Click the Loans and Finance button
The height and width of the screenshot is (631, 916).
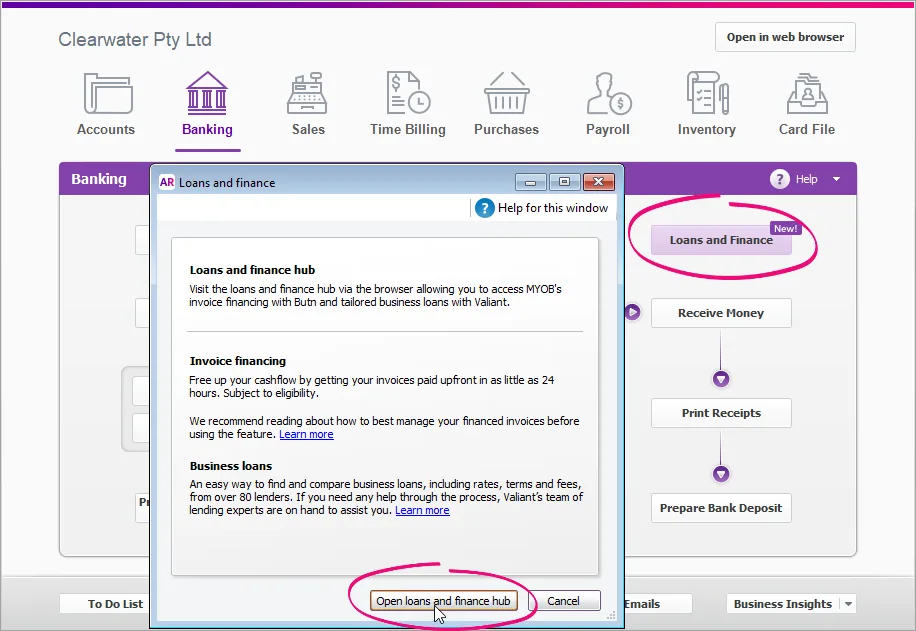click(721, 240)
